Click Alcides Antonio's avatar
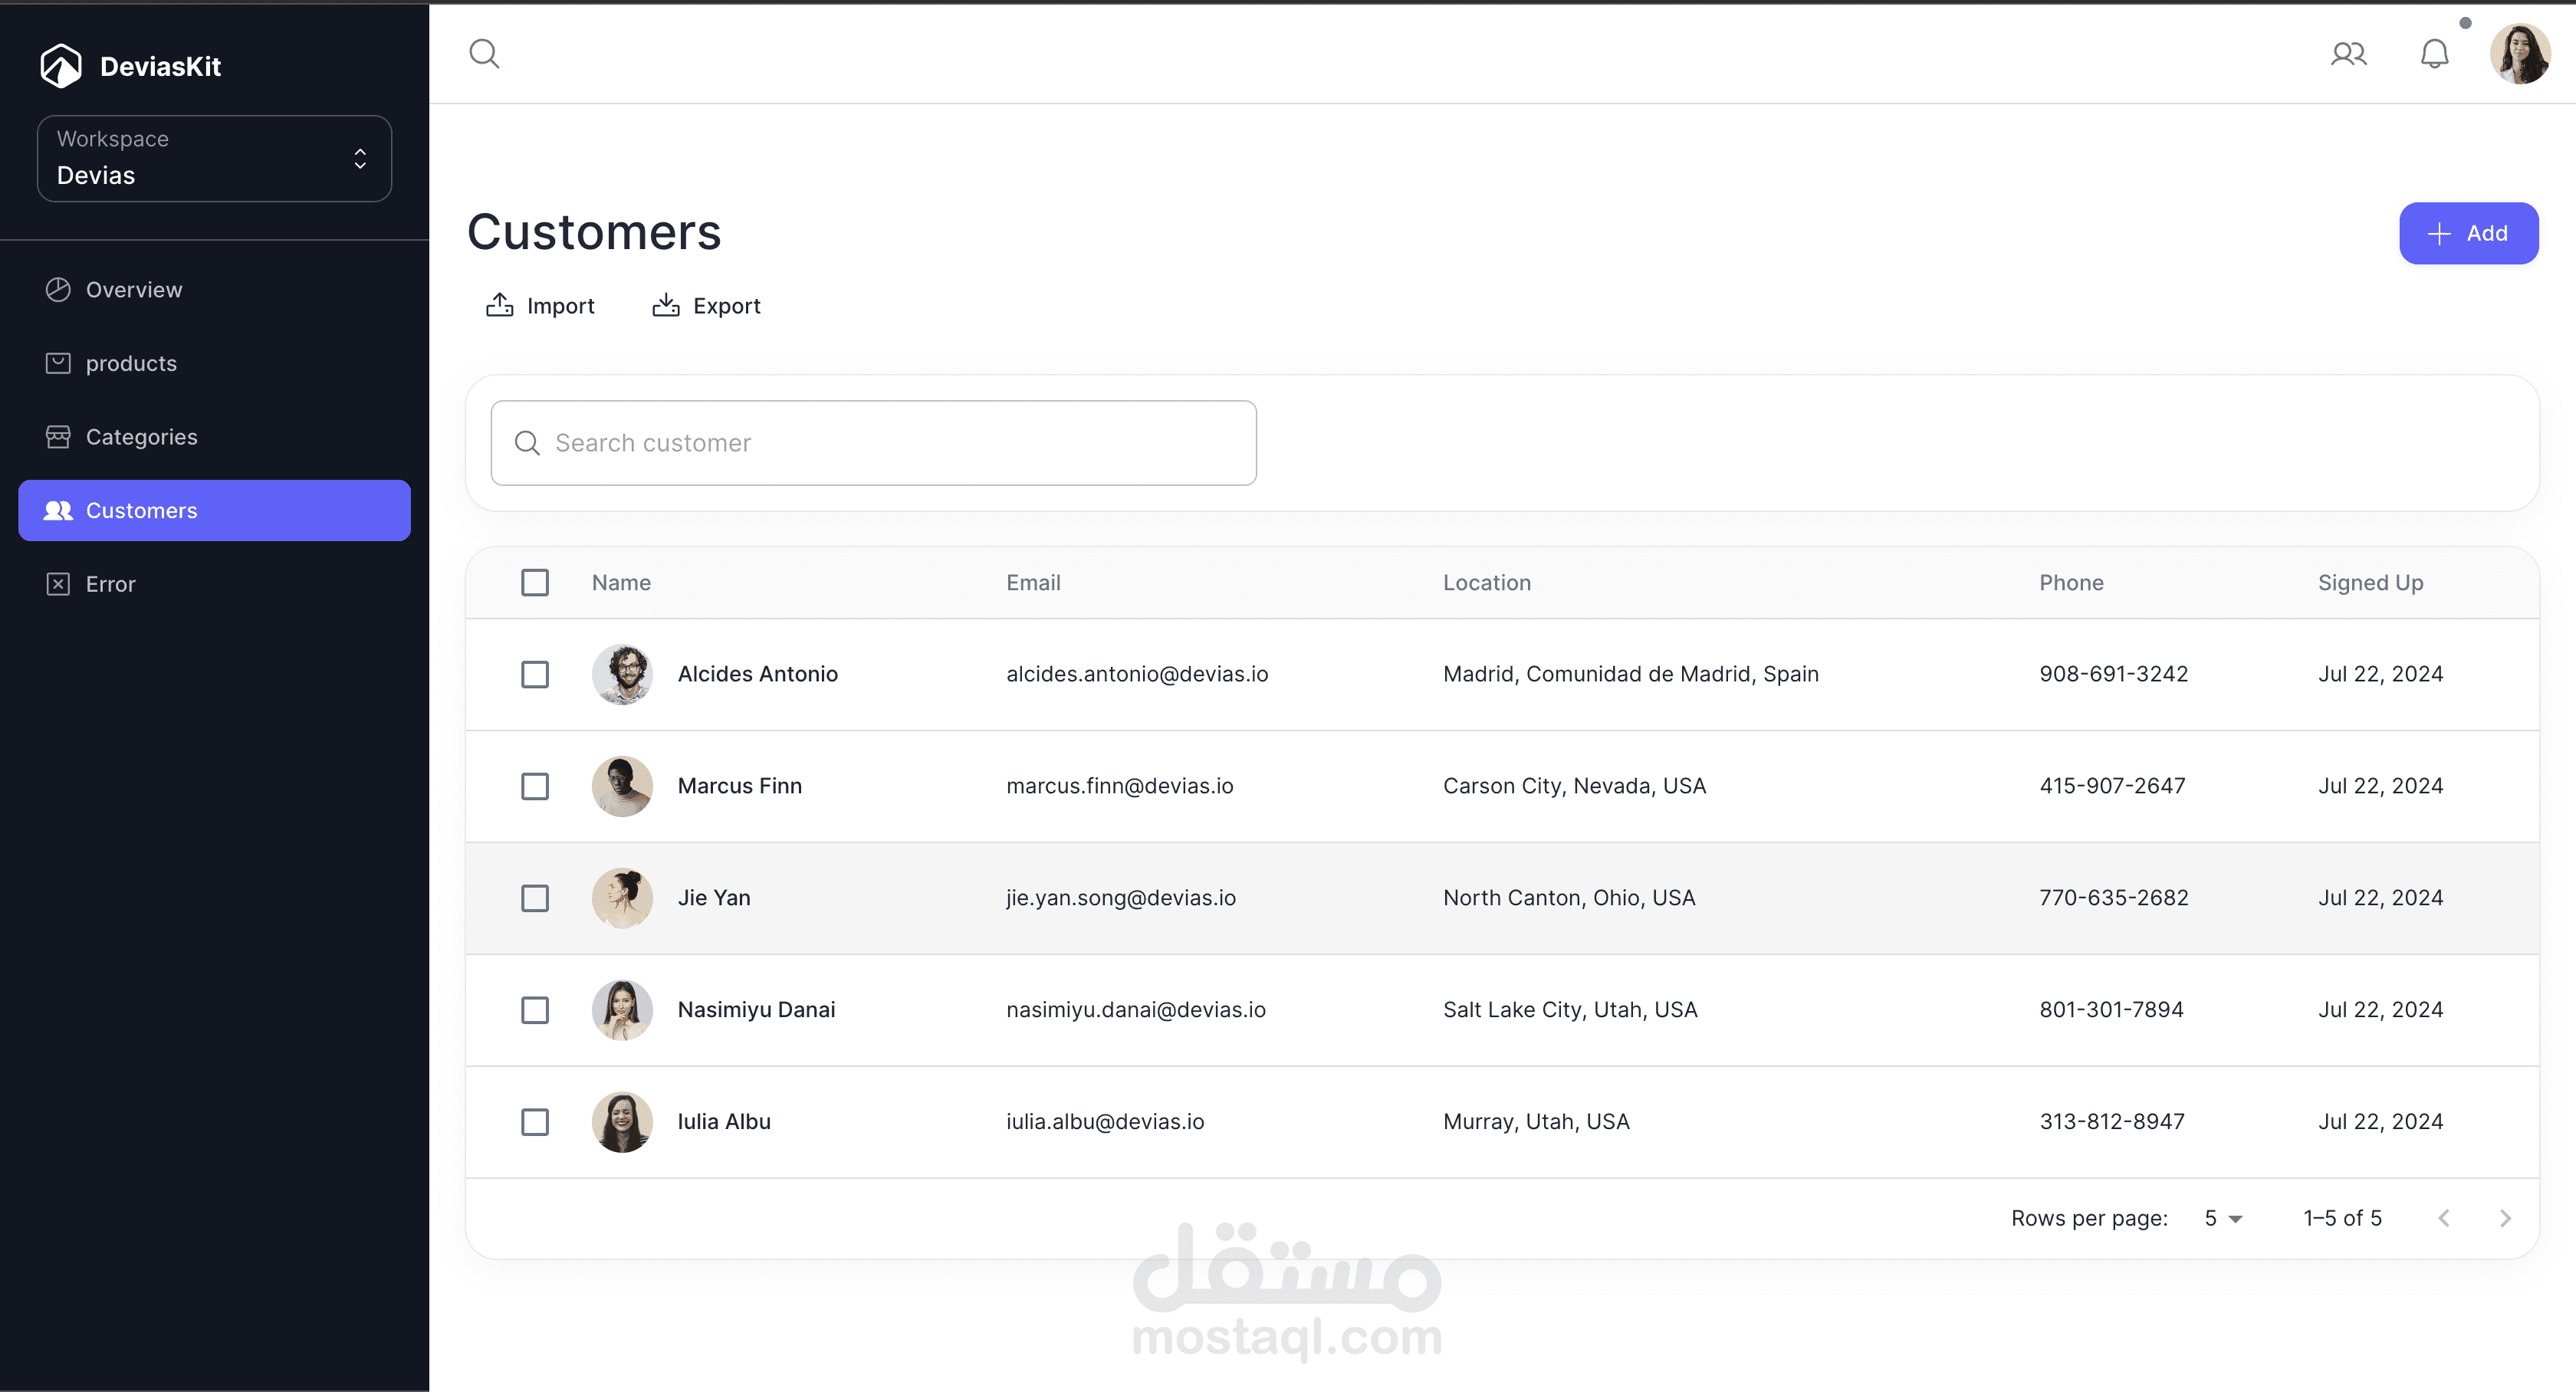The image size is (2576, 1392). [x=622, y=674]
